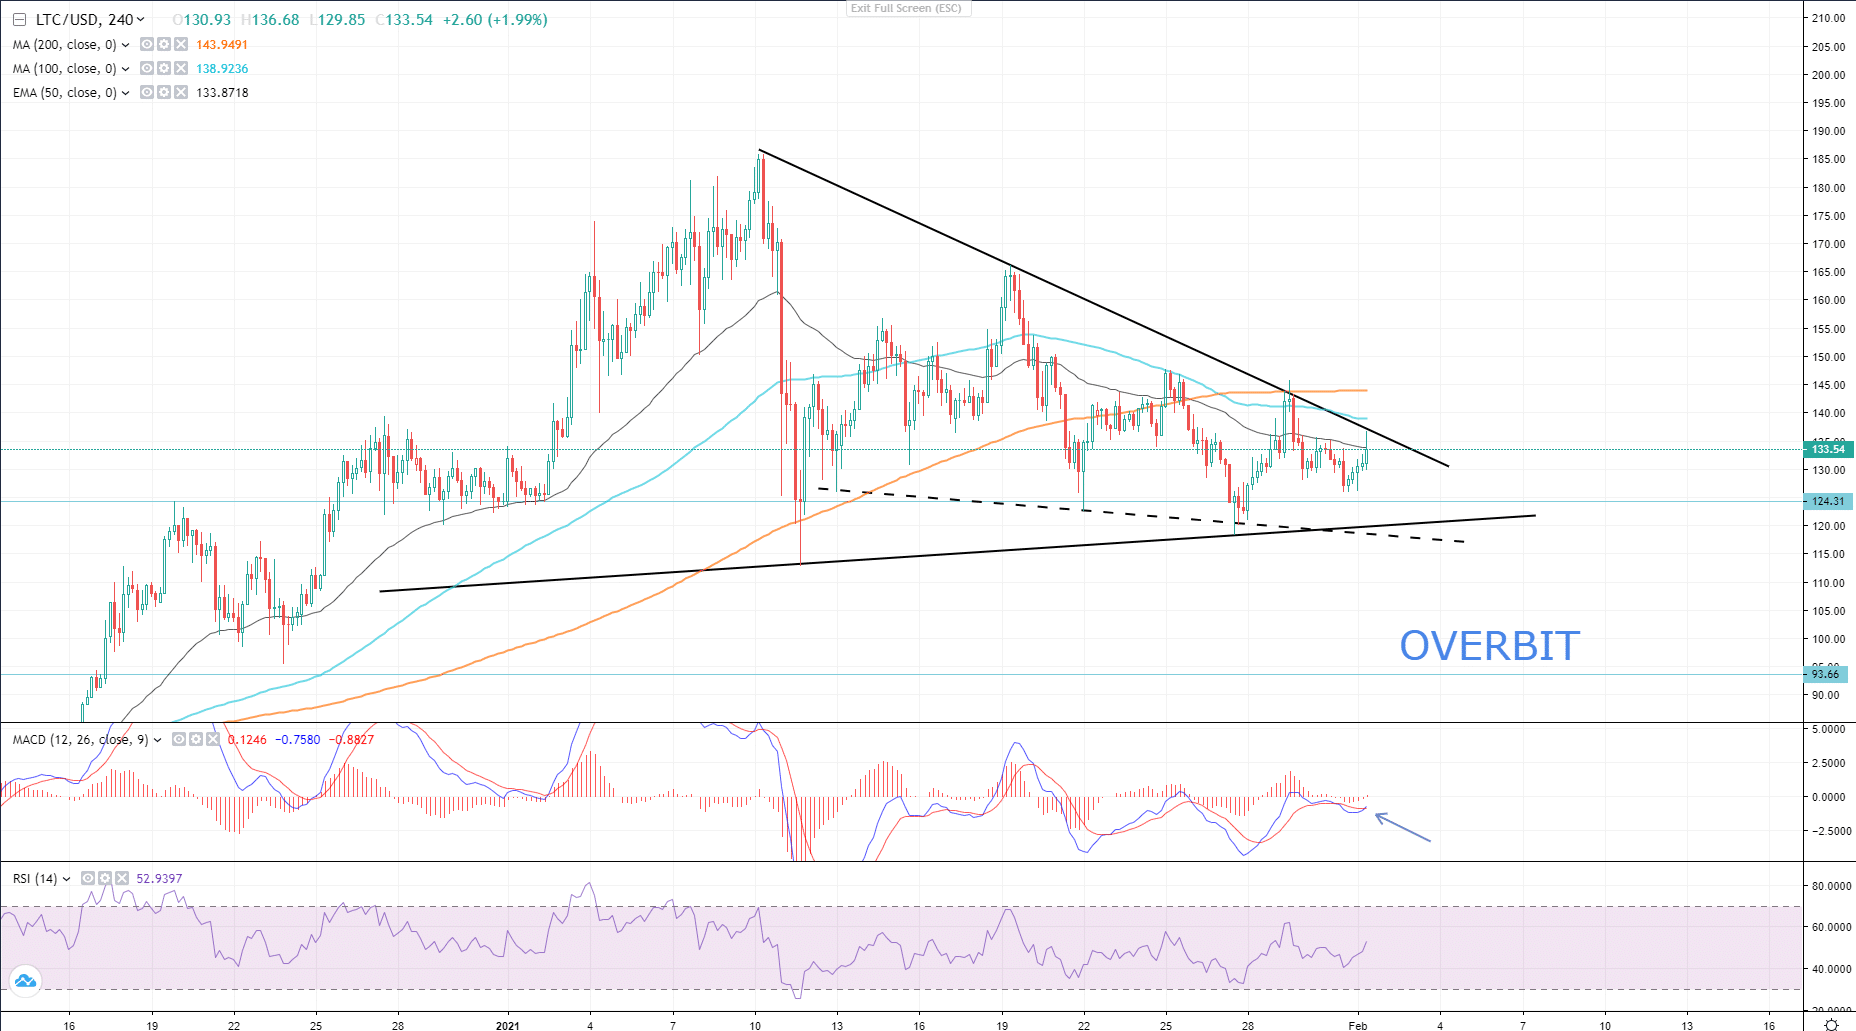Click the Feb label on time axis
This screenshot has width=1856, height=1031.
(x=1357, y=1025)
